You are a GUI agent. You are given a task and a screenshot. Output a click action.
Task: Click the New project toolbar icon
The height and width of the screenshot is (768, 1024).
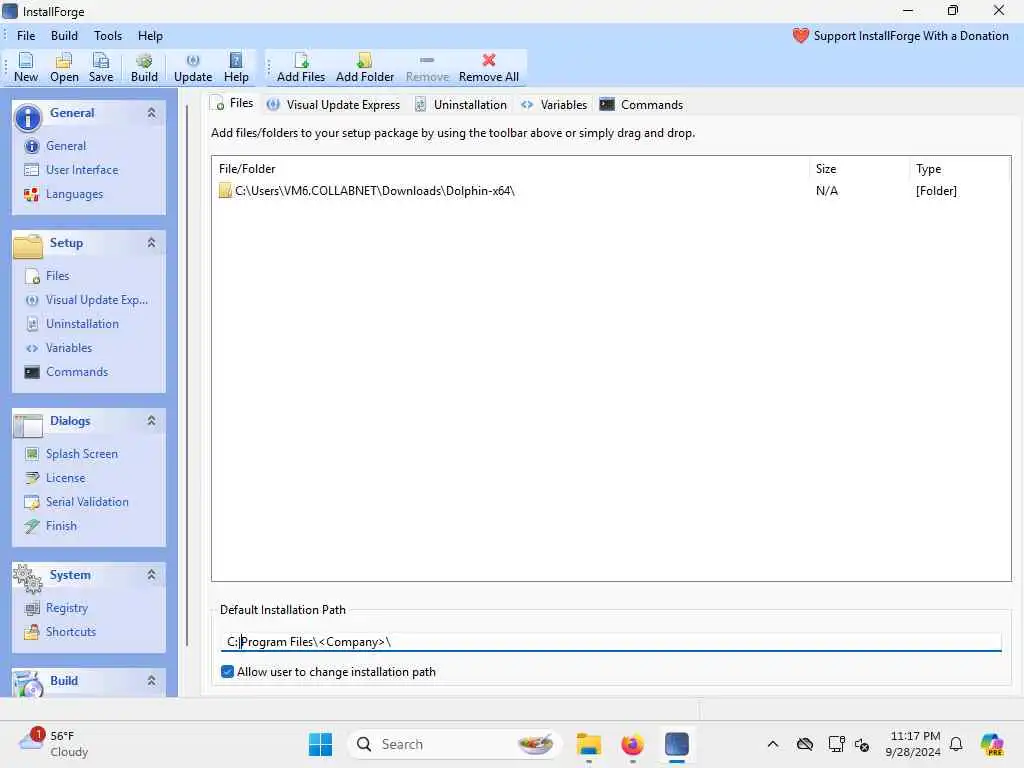point(25,67)
